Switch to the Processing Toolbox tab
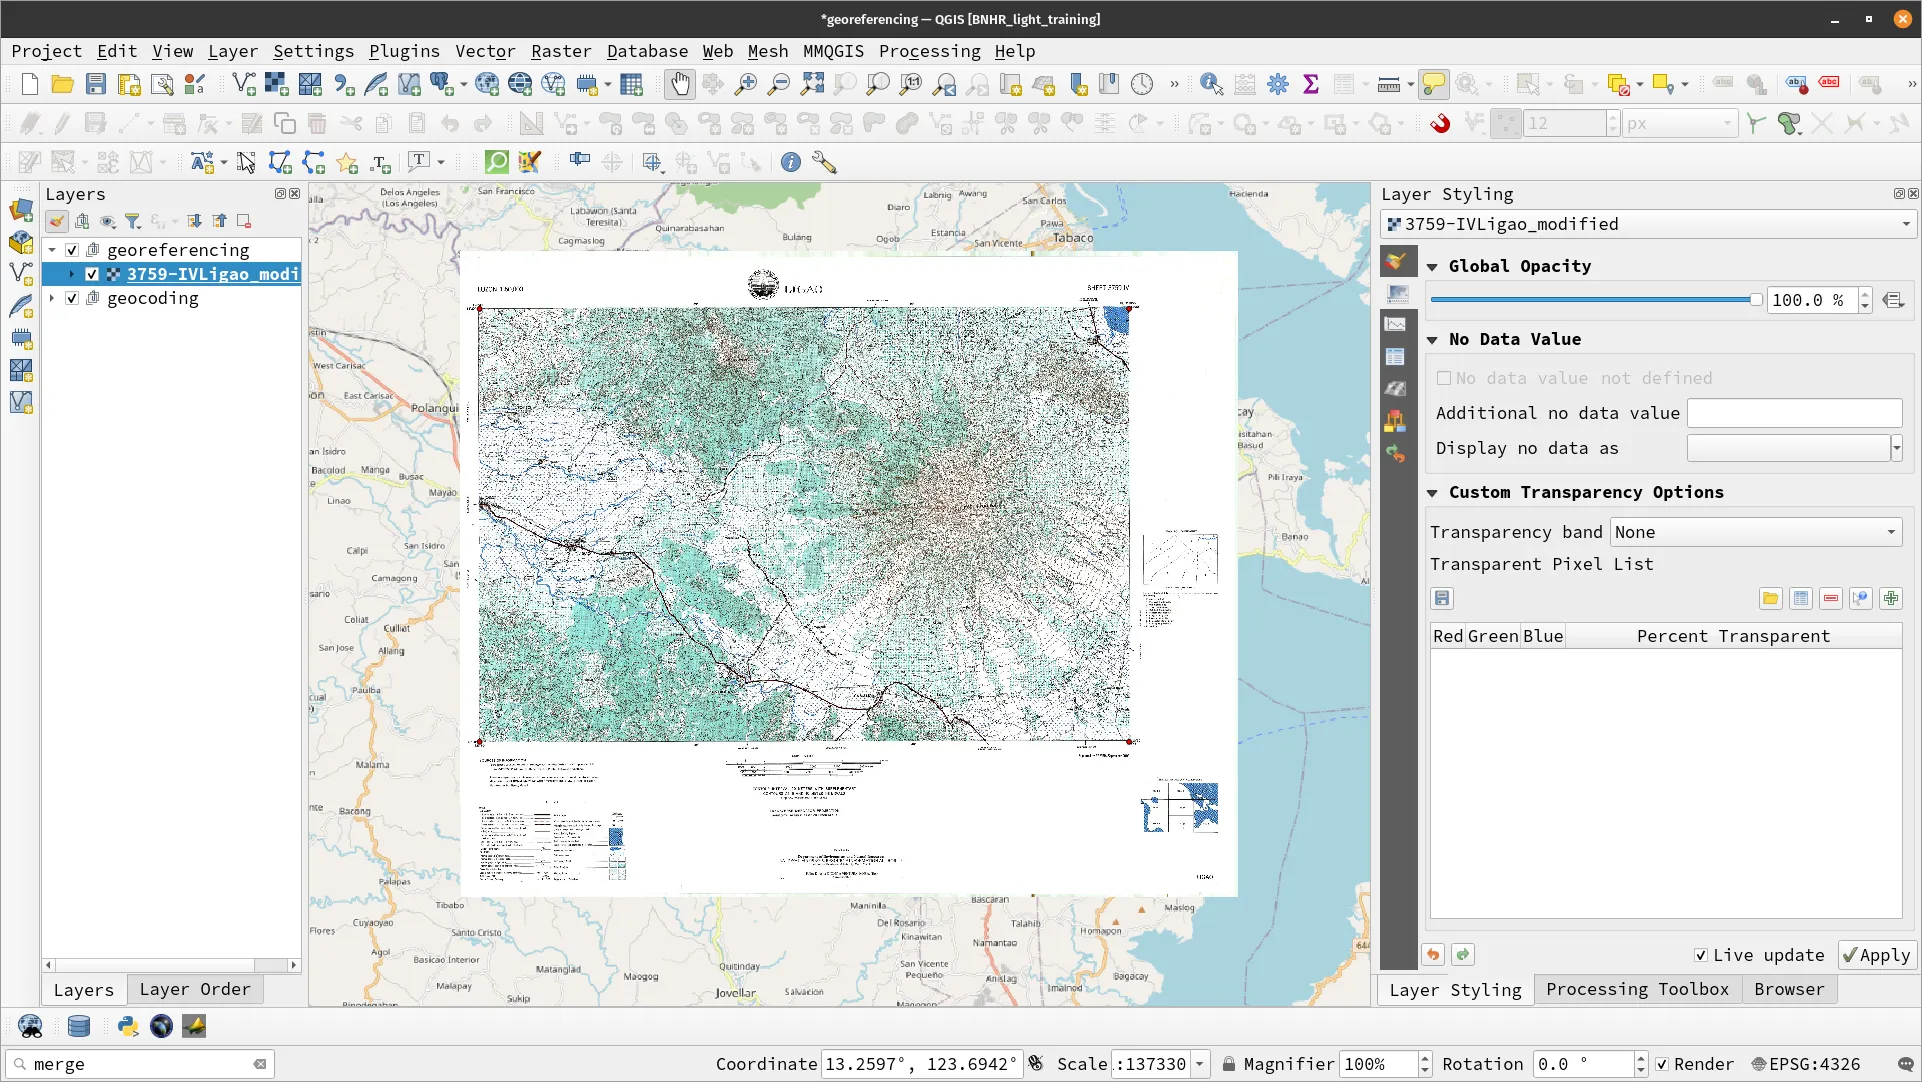Viewport: 1922px width, 1082px height. [1636, 989]
